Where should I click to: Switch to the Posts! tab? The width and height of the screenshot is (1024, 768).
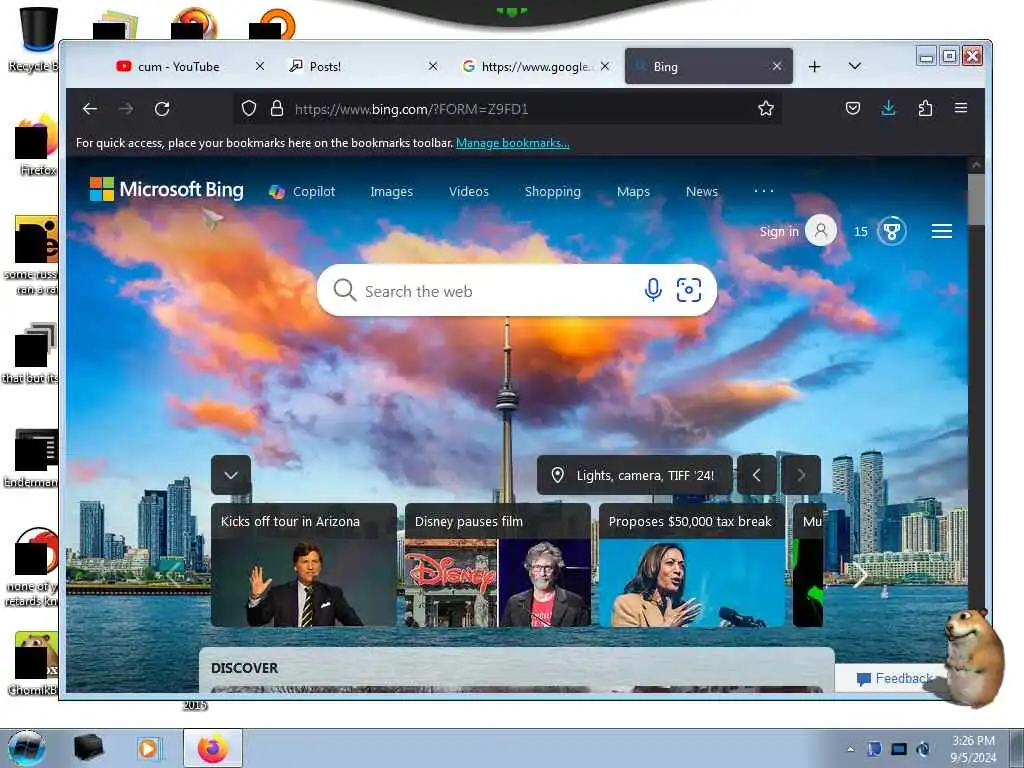(358, 67)
